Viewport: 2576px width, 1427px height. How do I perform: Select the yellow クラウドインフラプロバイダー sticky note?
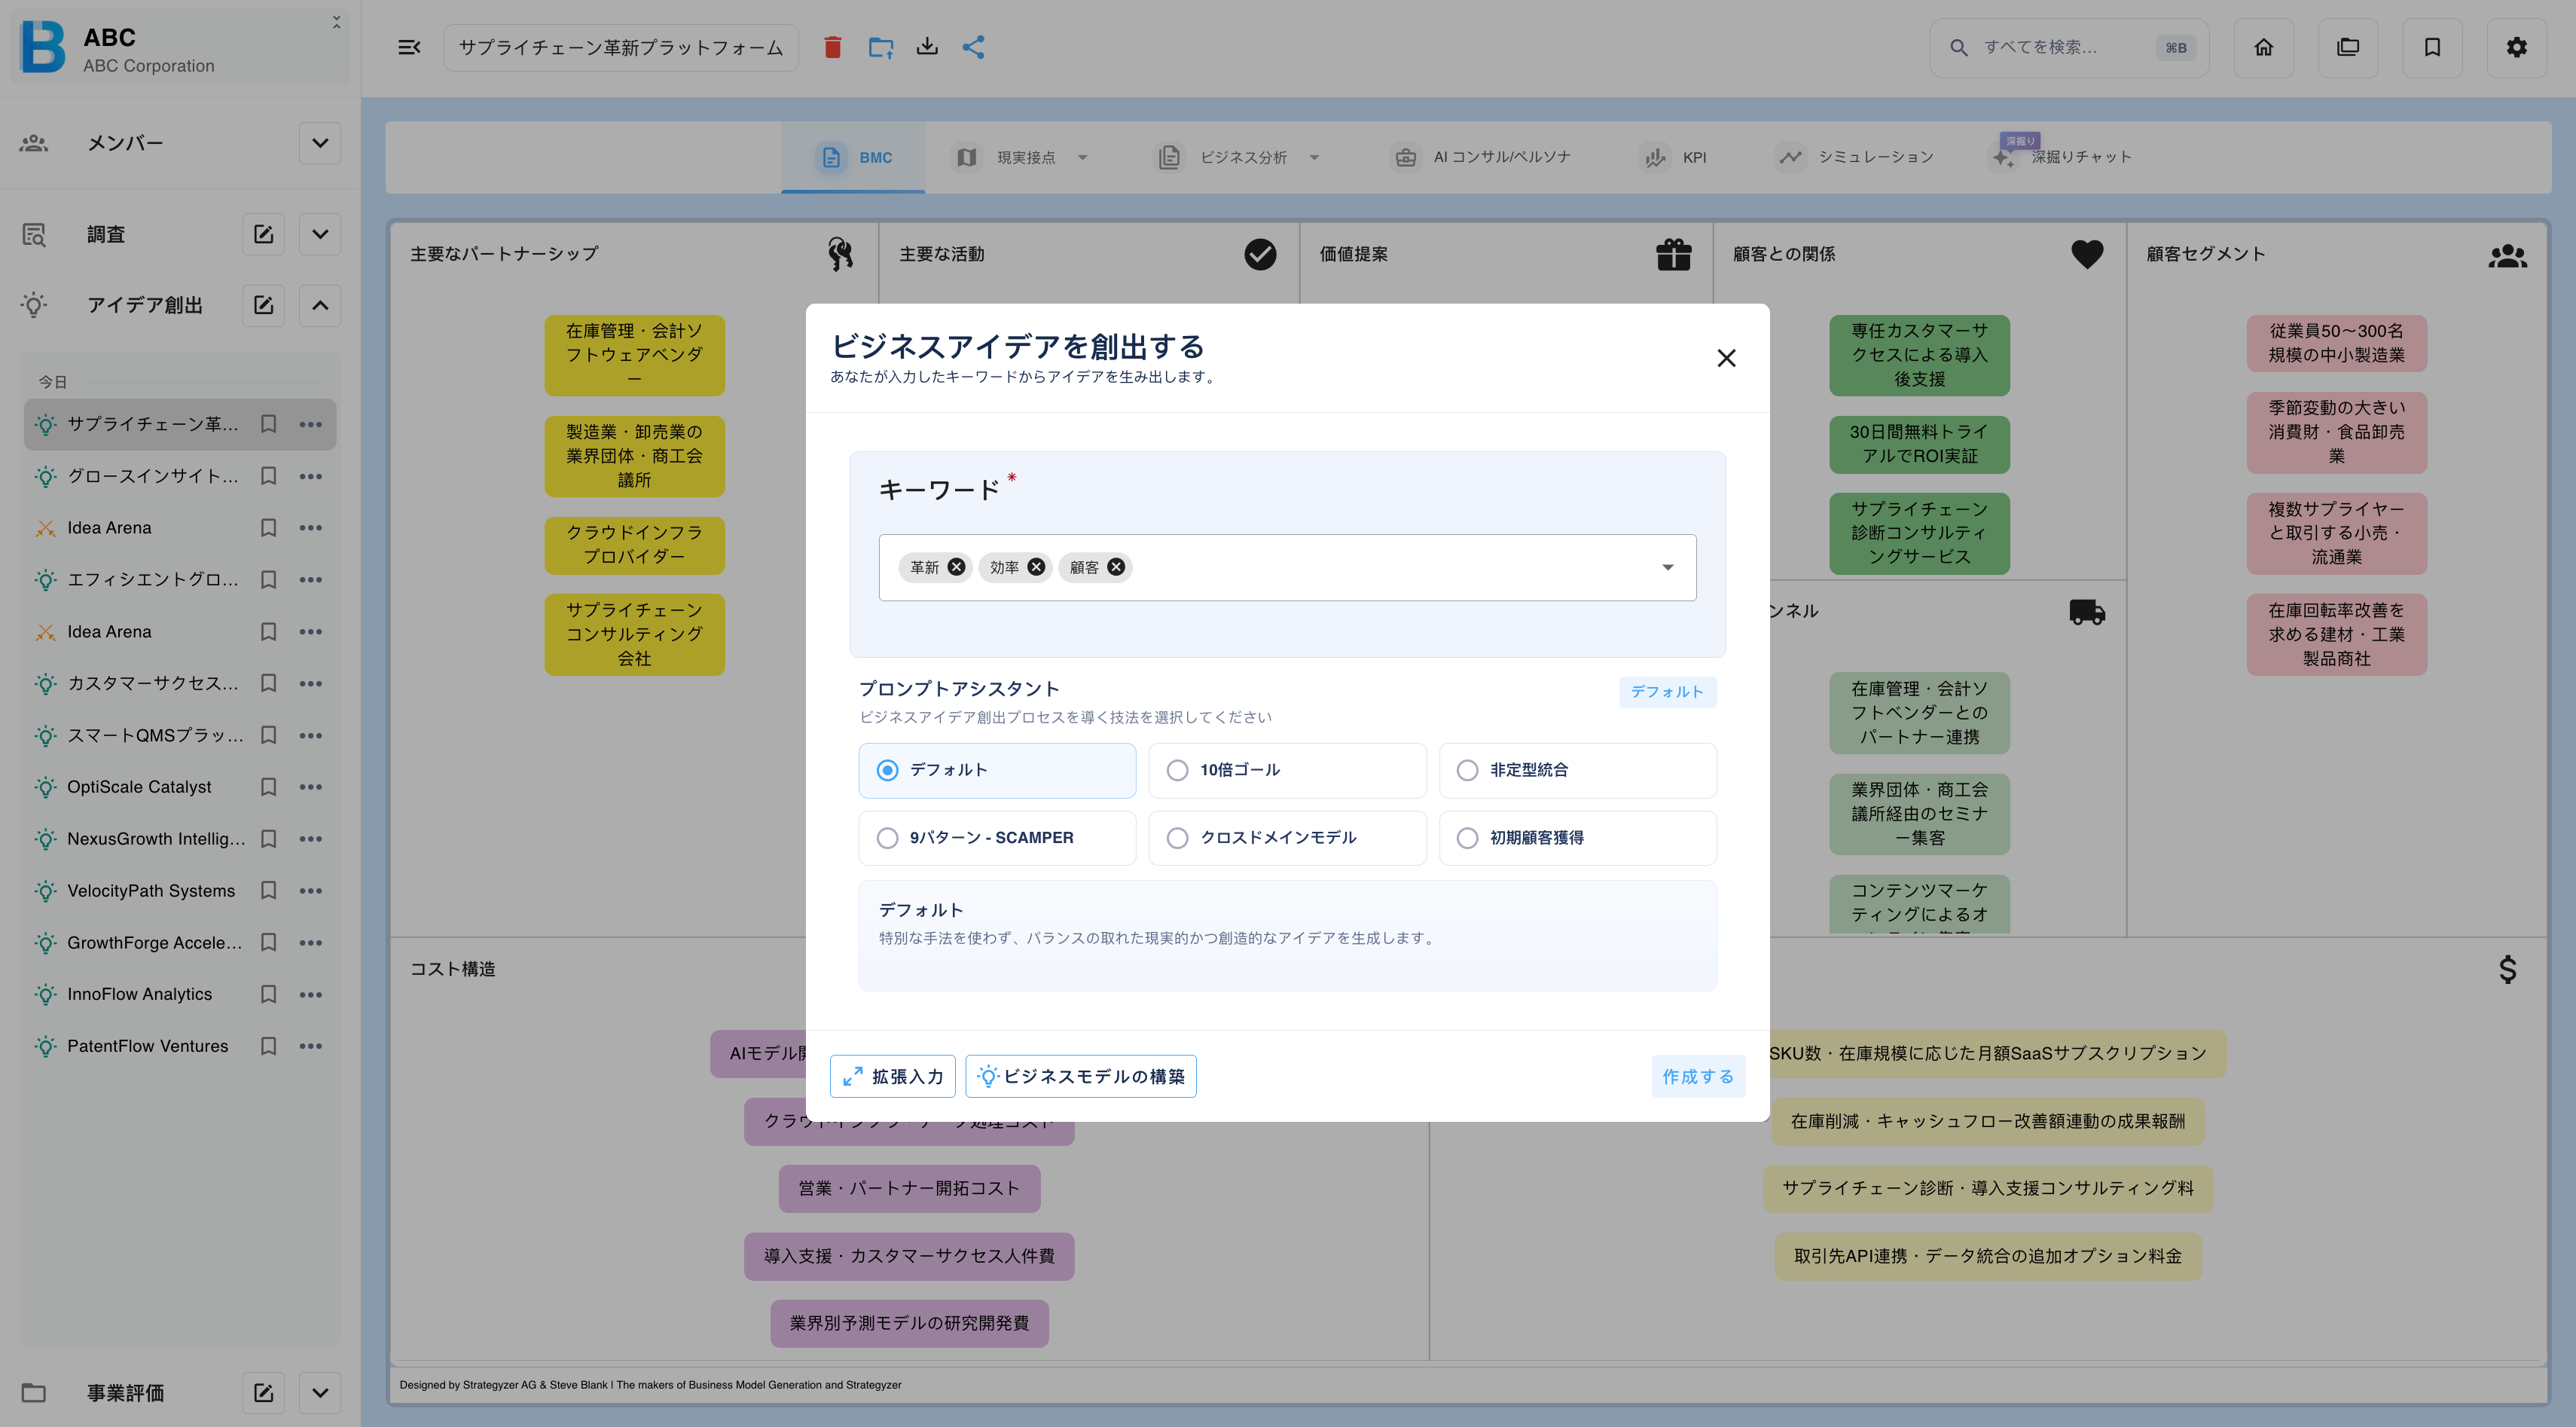click(x=634, y=545)
